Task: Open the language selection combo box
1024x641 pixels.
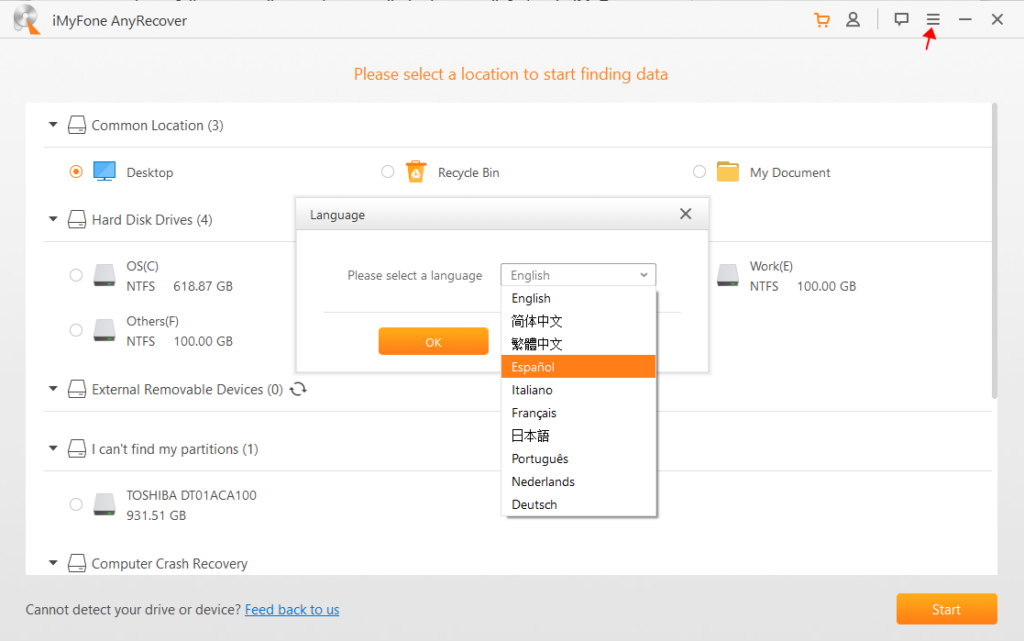Action: 578,275
